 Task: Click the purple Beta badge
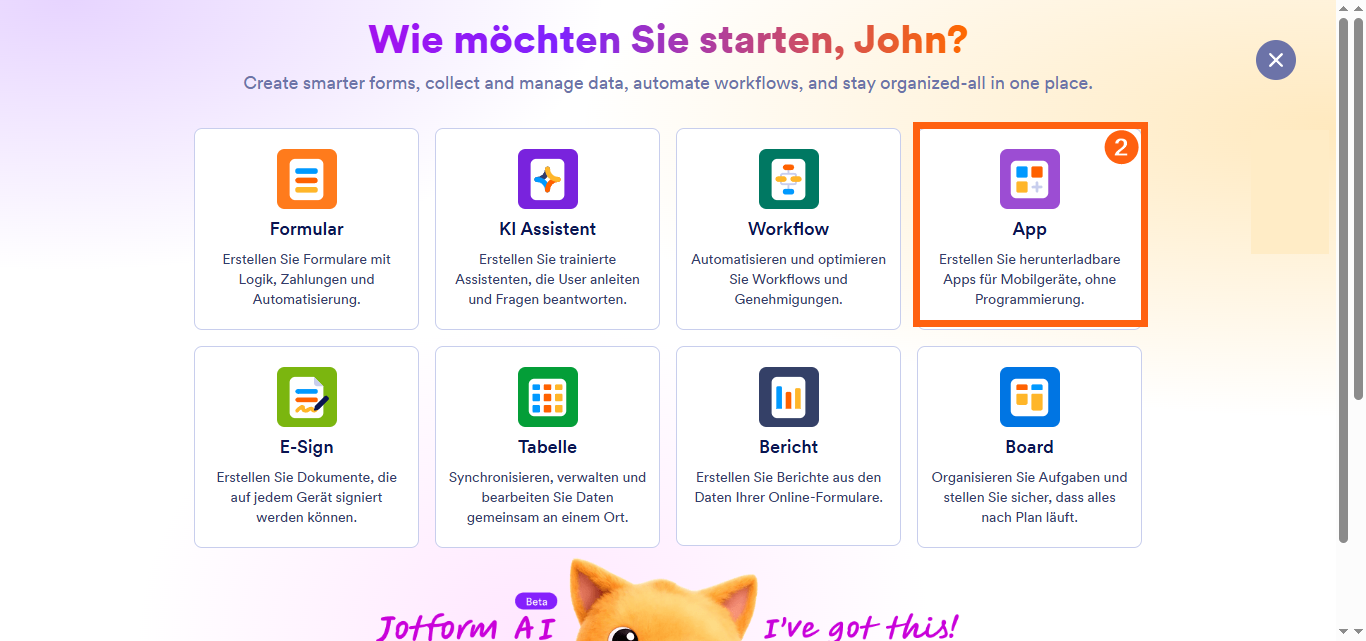[535, 601]
